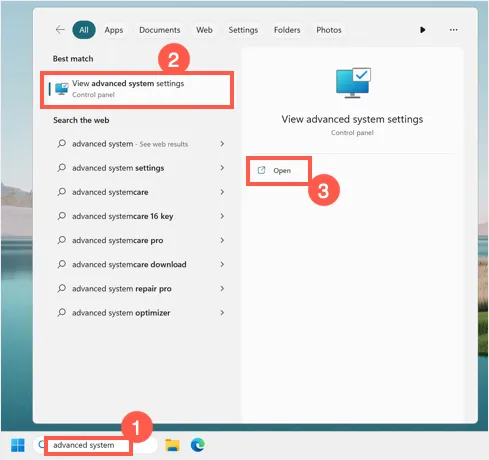Select the 'advanced systemcare 16 key' suggestion
This screenshot has height=460, width=489.
(140, 216)
